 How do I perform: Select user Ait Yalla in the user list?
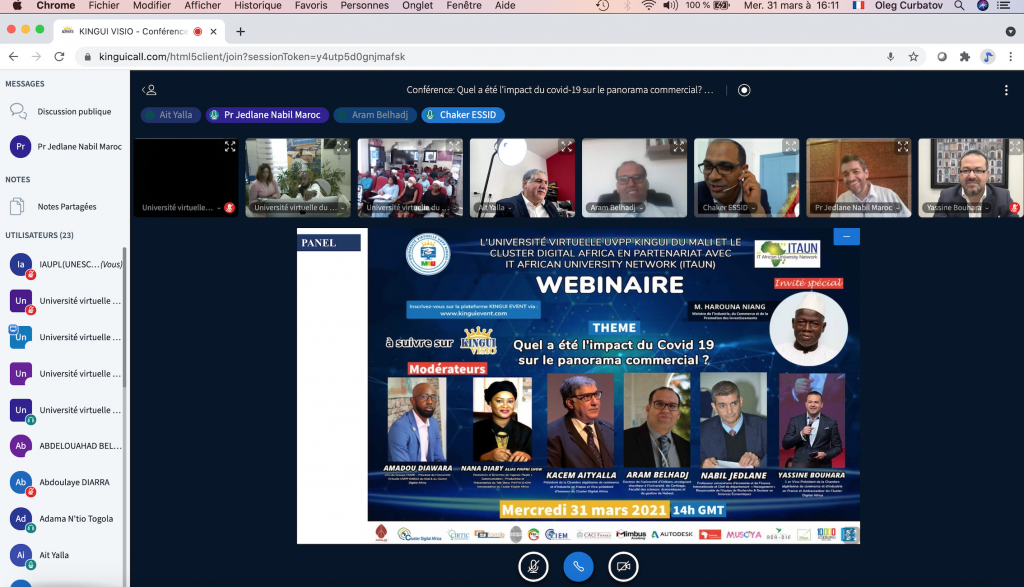pos(64,555)
